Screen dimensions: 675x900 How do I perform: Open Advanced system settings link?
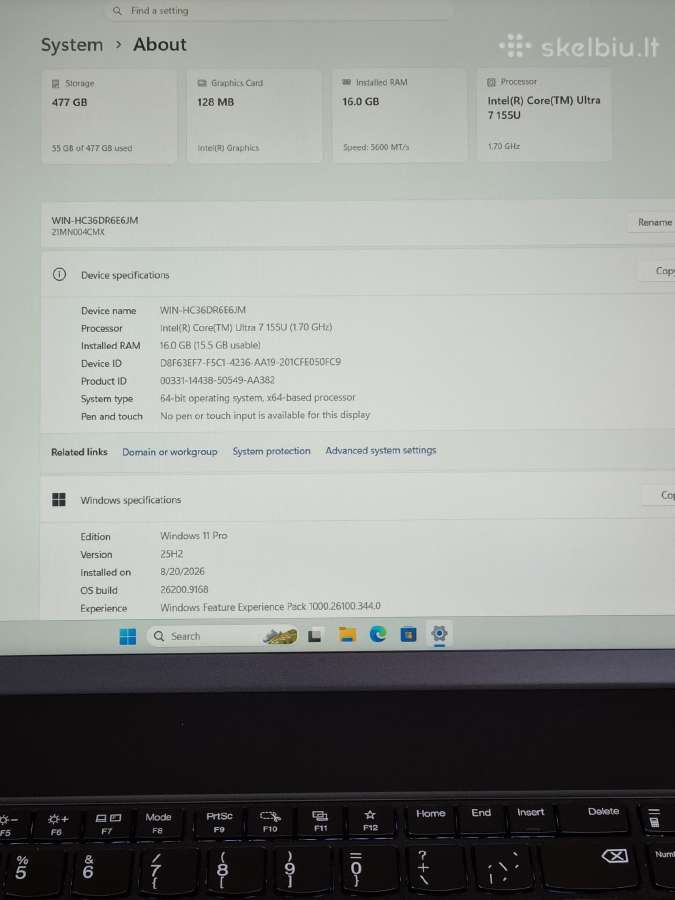click(381, 451)
